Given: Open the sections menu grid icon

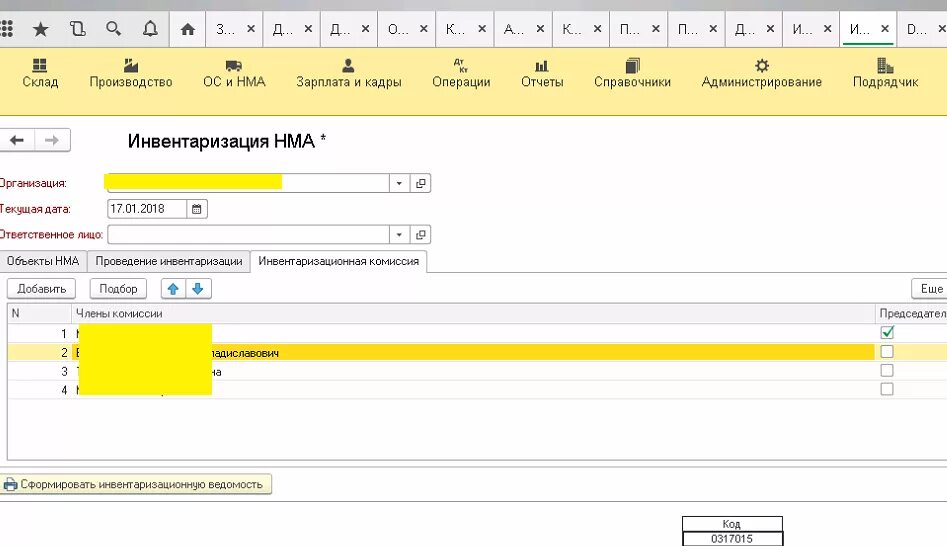Looking at the screenshot, I should [x=6, y=28].
